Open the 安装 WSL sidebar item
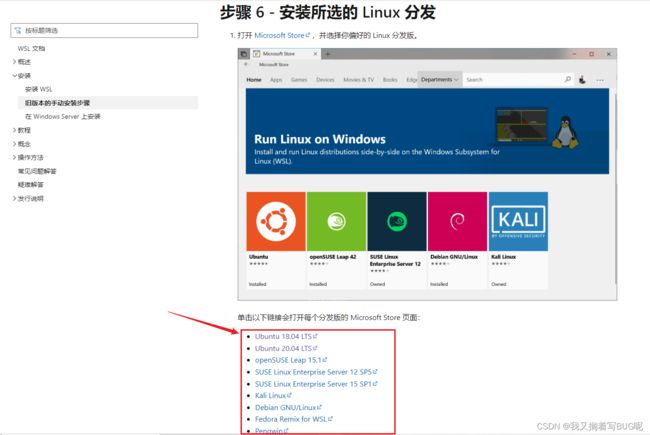Viewport: 650px width, 435px height. coord(39,89)
